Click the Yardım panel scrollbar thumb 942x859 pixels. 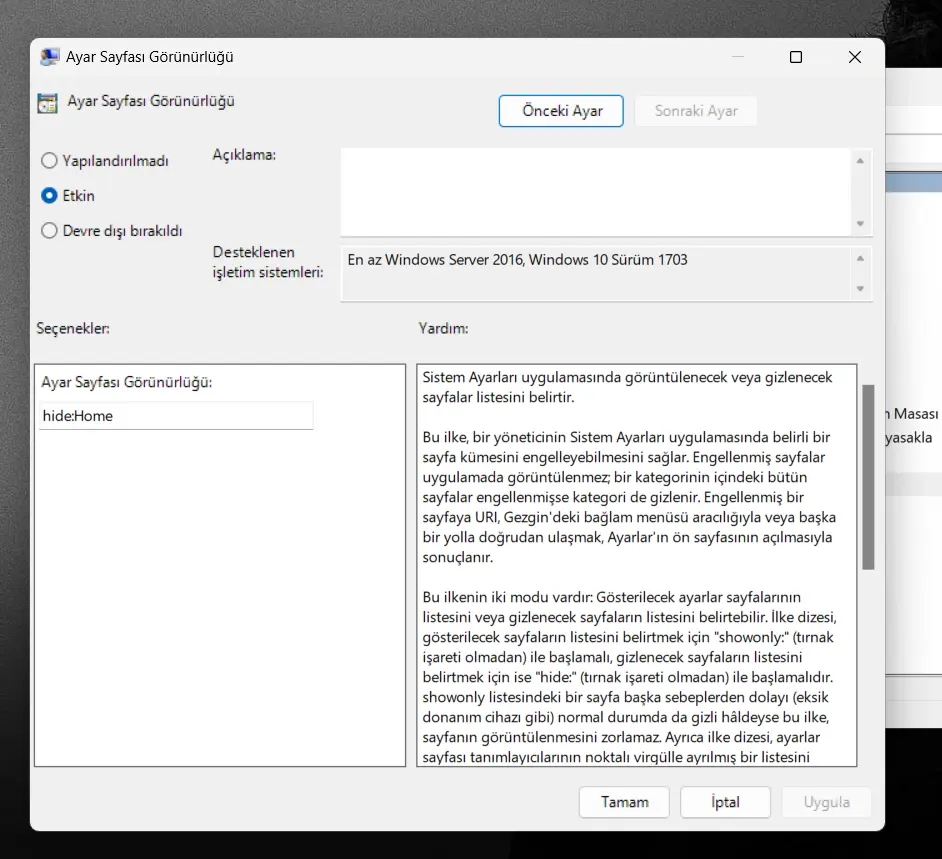(x=868, y=477)
